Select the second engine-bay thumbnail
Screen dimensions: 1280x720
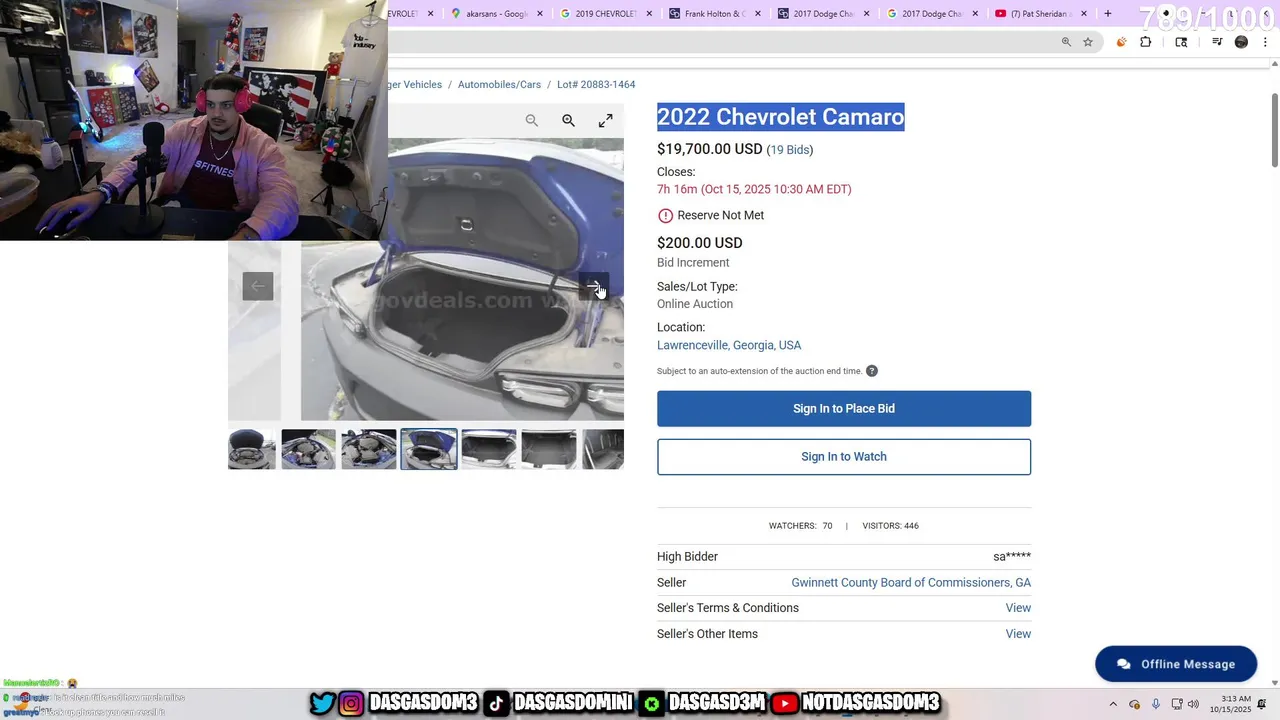pyautogui.click(x=308, y=450)
